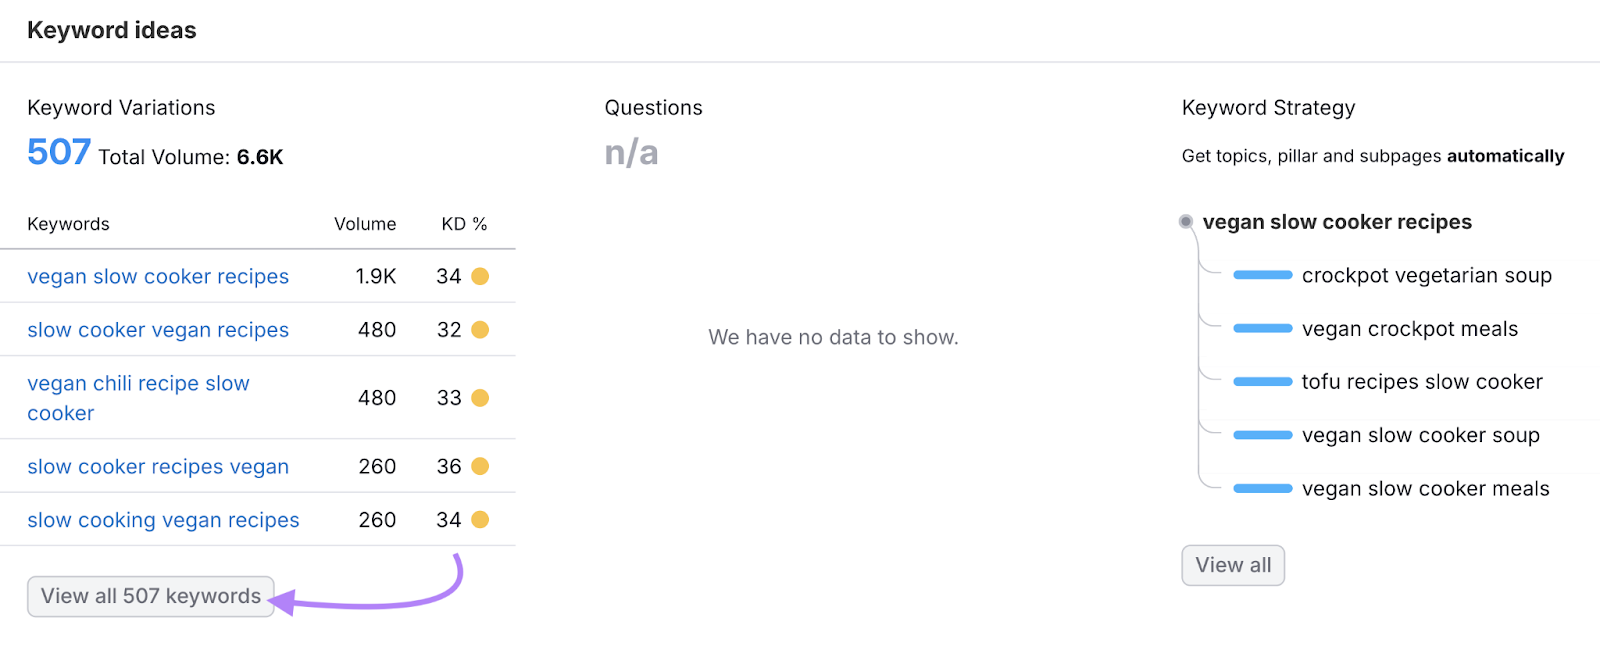Click the gray root node of keyword tree
This screenshot has height=650, width=1600.
(1186, 222)
